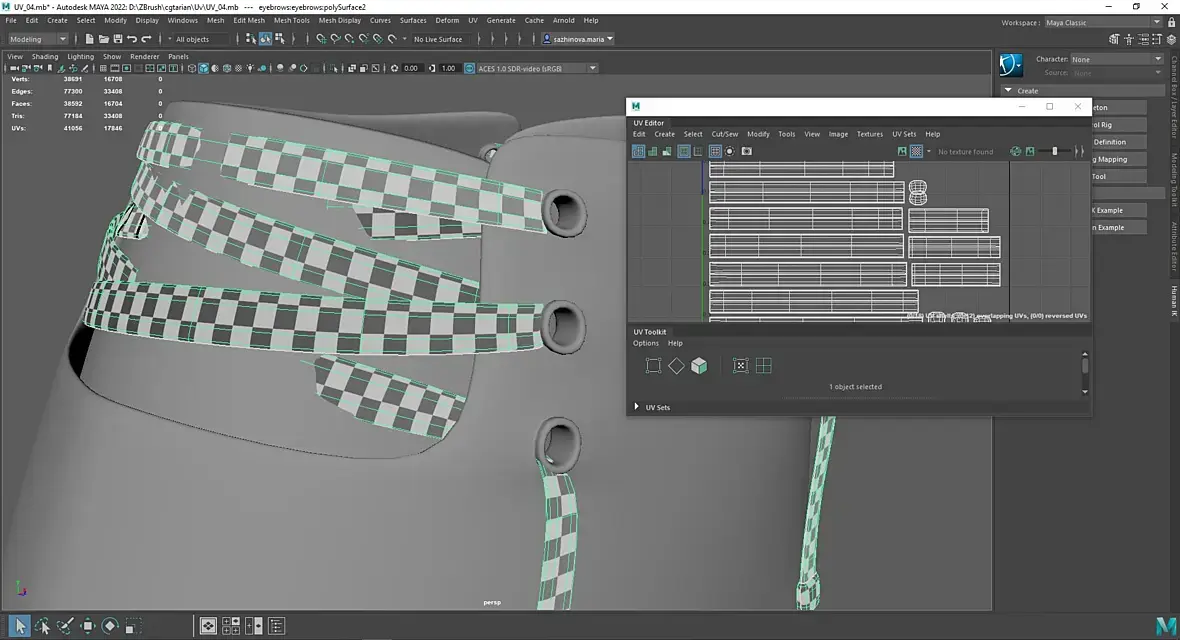This screenshot has width=1180, height=640.
Task: Toggle checker map display in UV Editor
Action: [x=916, y=151]
